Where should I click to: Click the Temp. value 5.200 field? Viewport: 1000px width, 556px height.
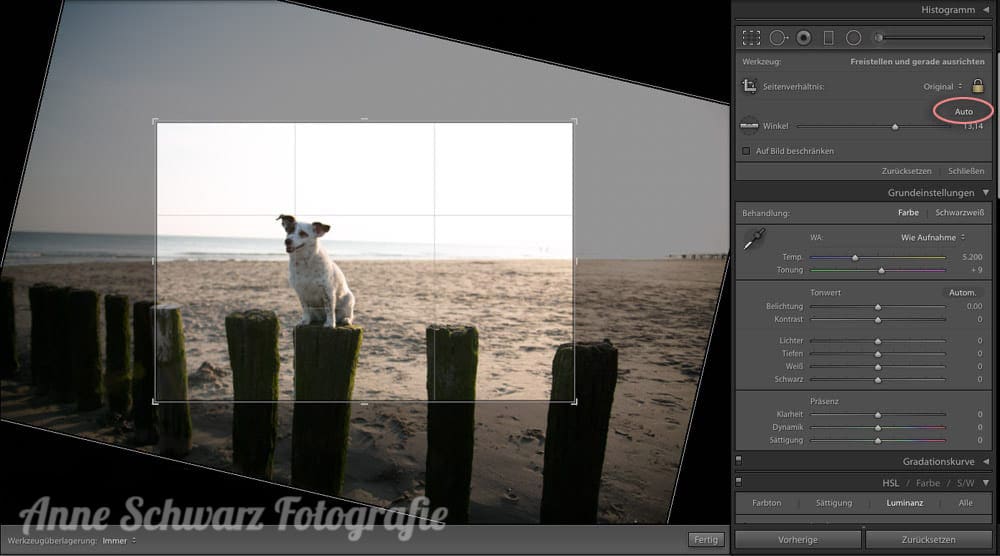(x=972, y=257)
